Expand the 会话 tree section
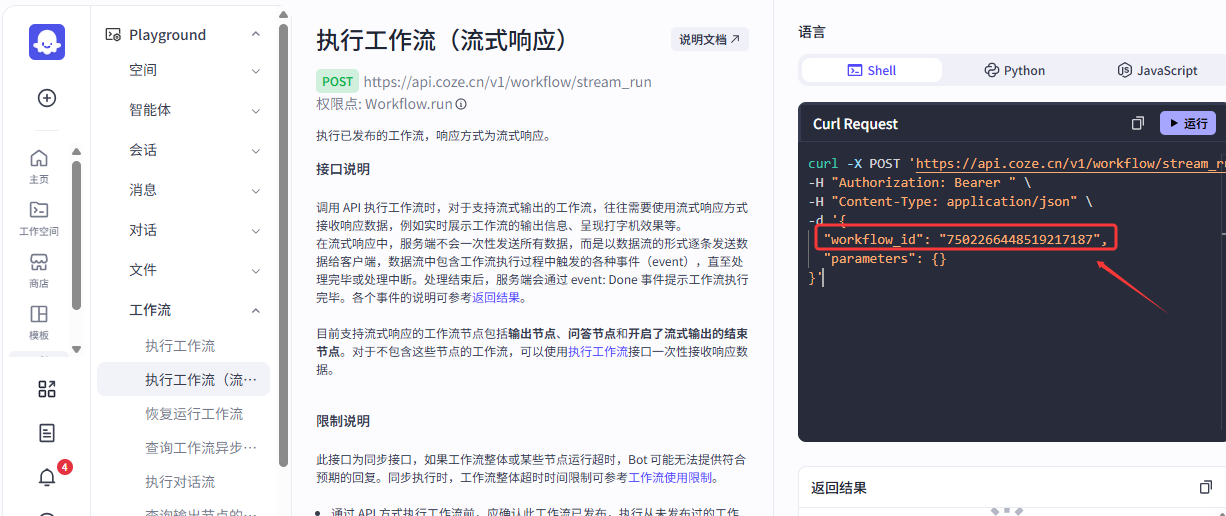Screen dimensions: 1226x516 [x=256, y=150]
